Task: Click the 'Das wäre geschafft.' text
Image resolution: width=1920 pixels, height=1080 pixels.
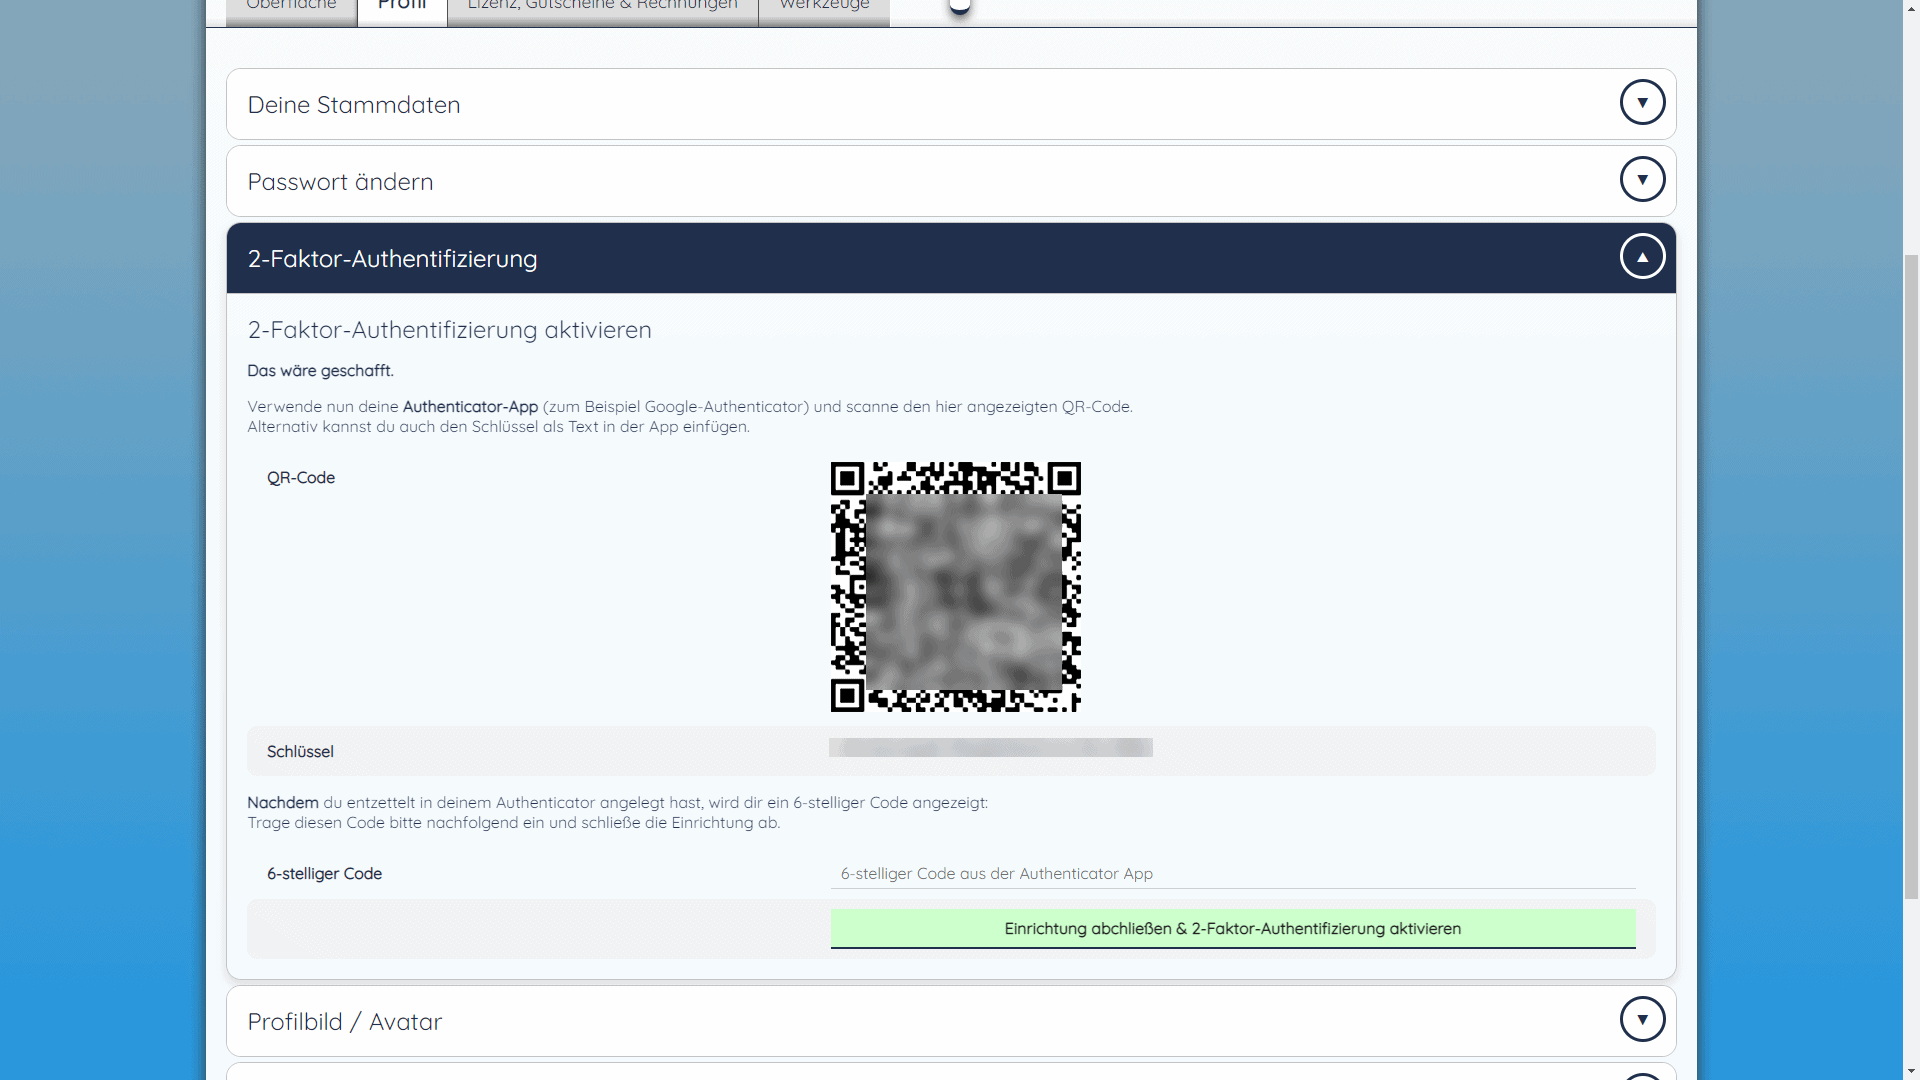Action: [321, 371]
